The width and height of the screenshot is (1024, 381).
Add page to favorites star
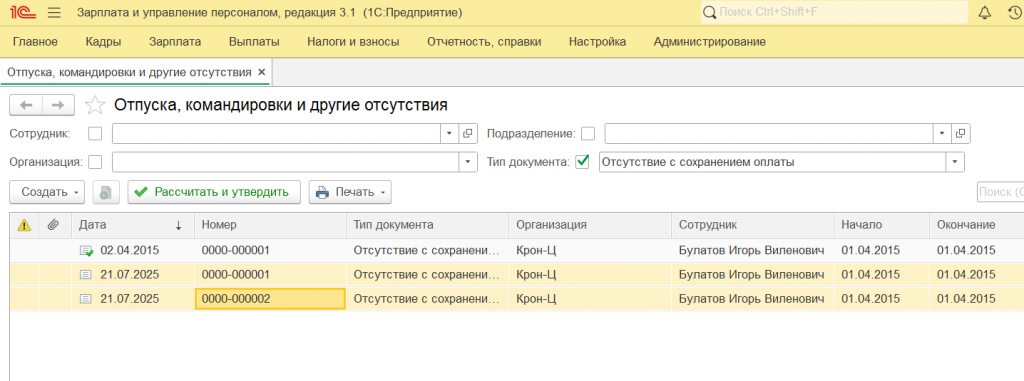coord(95,105)
